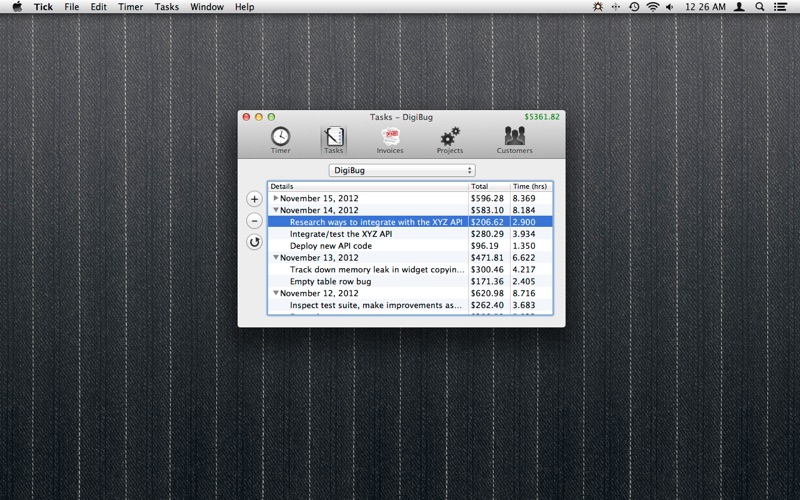Viewport: 800px width, 500px height.
Task: Add a new task with plus button
Action: [x=254, y=199]
